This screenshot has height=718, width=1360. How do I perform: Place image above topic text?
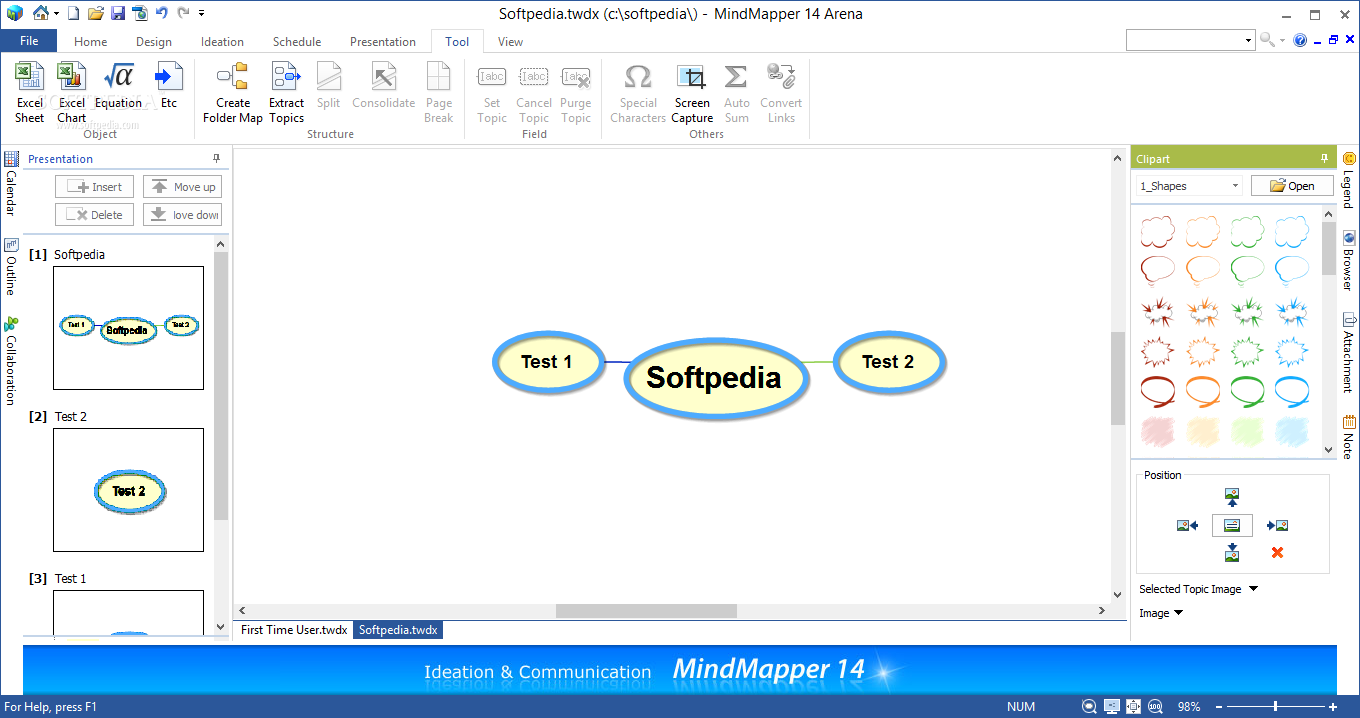(1232, 497)
